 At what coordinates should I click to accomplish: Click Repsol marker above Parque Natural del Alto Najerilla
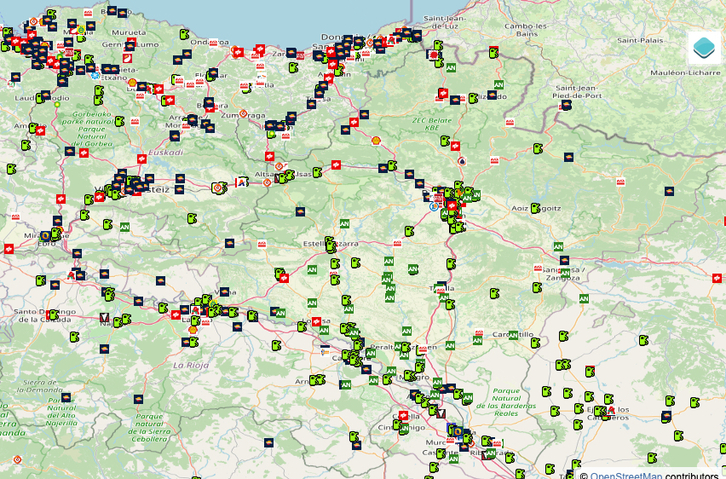(66, 398)
